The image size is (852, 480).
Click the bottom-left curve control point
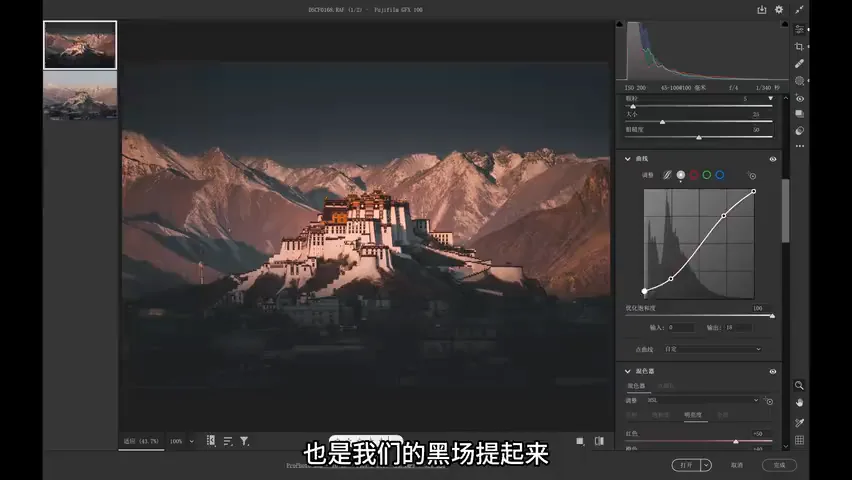tap(644, 291)
